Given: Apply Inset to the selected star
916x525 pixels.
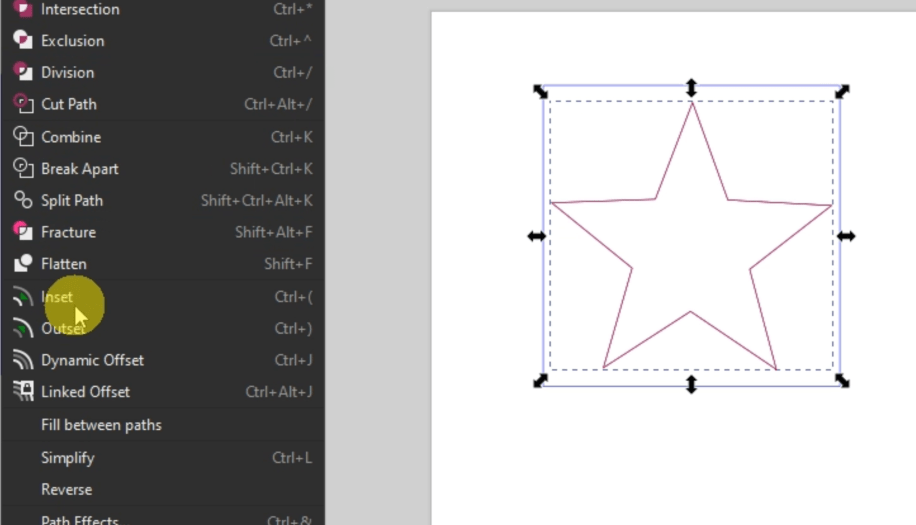Looking at the screenshot, I should point(57,297).
